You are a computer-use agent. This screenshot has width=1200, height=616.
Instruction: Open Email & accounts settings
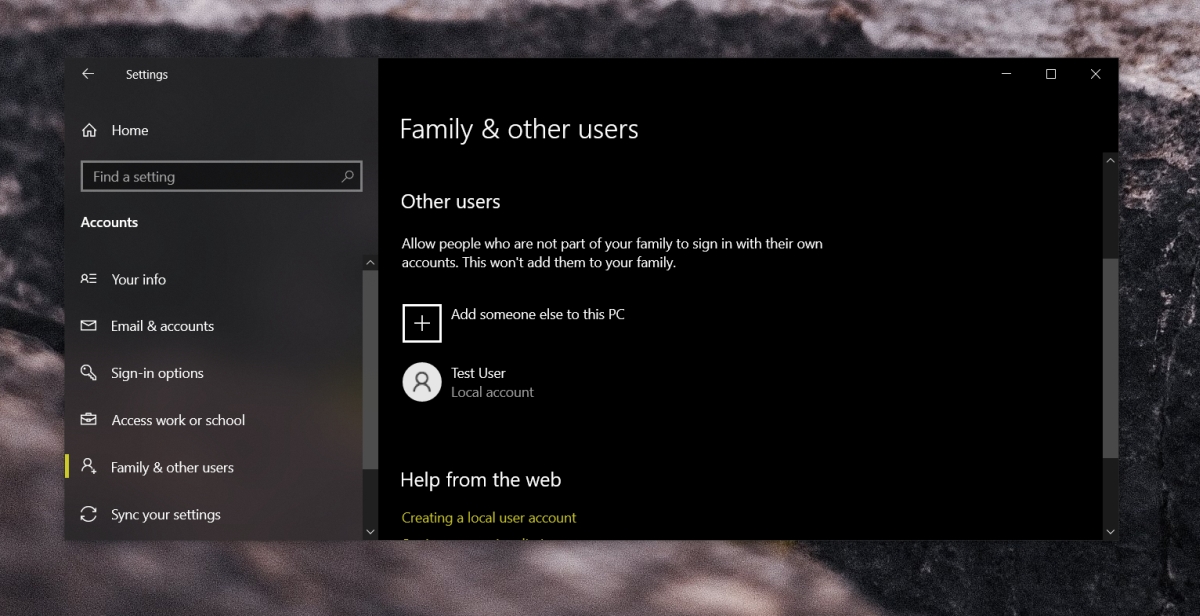click(163, 326)
